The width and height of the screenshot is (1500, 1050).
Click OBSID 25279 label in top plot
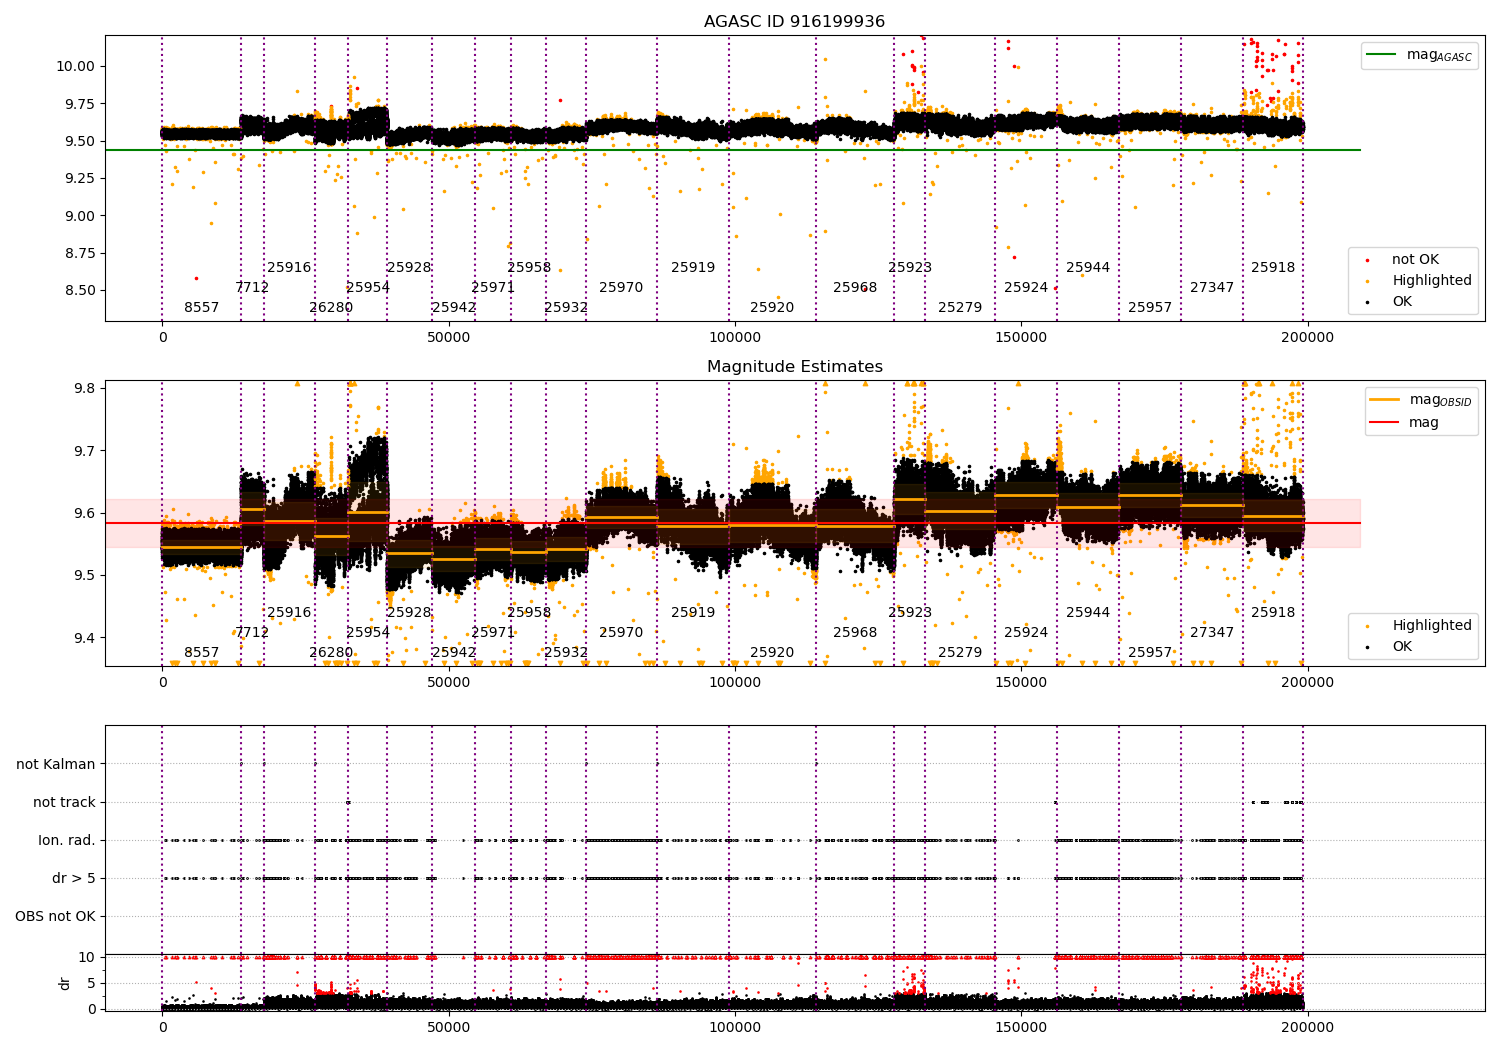click(960, 308)
